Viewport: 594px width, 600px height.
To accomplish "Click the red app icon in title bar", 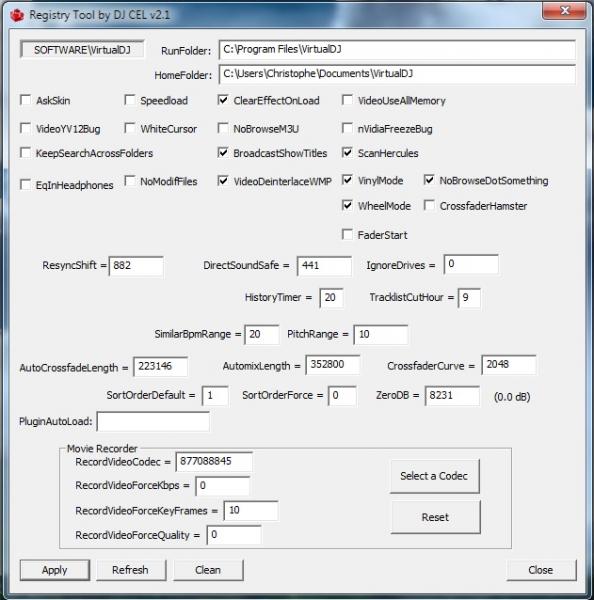I will 17,15.
